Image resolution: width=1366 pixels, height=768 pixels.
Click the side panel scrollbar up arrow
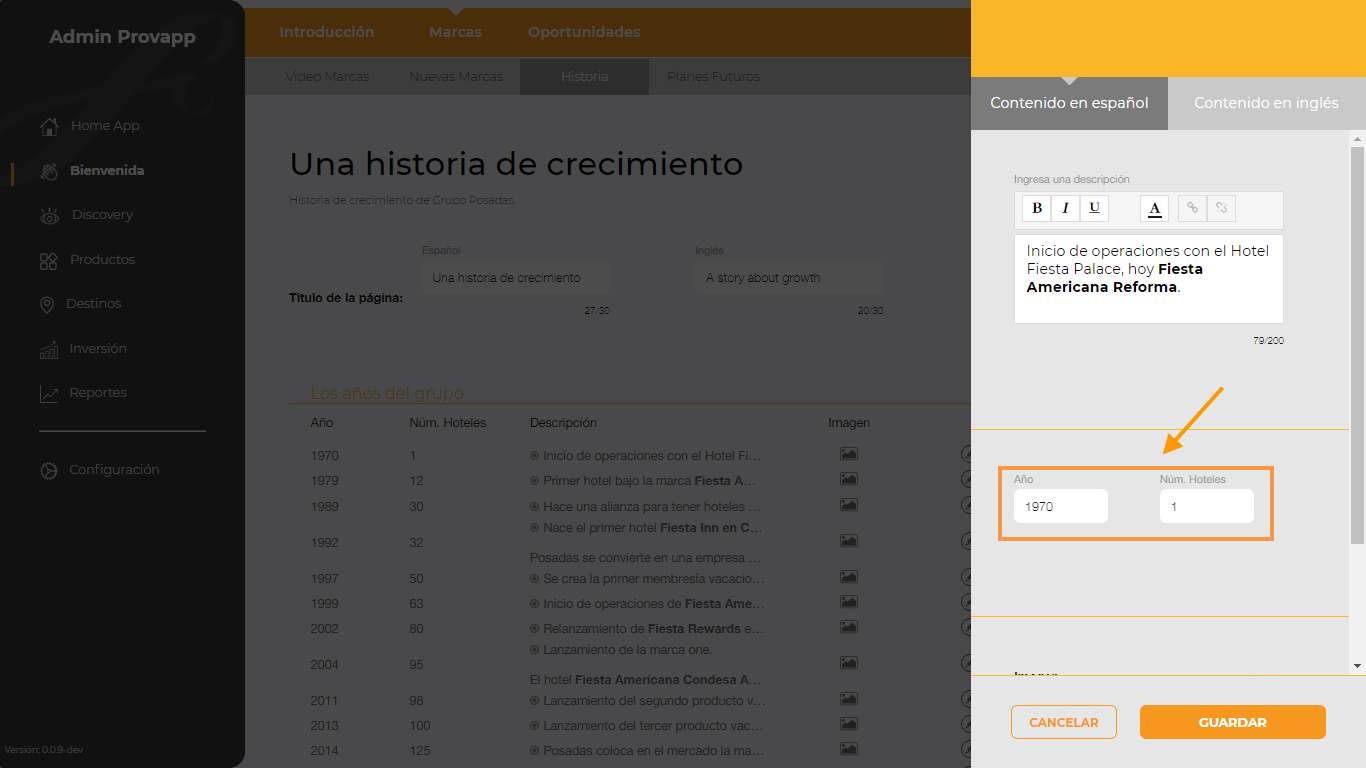(1357, 138)
